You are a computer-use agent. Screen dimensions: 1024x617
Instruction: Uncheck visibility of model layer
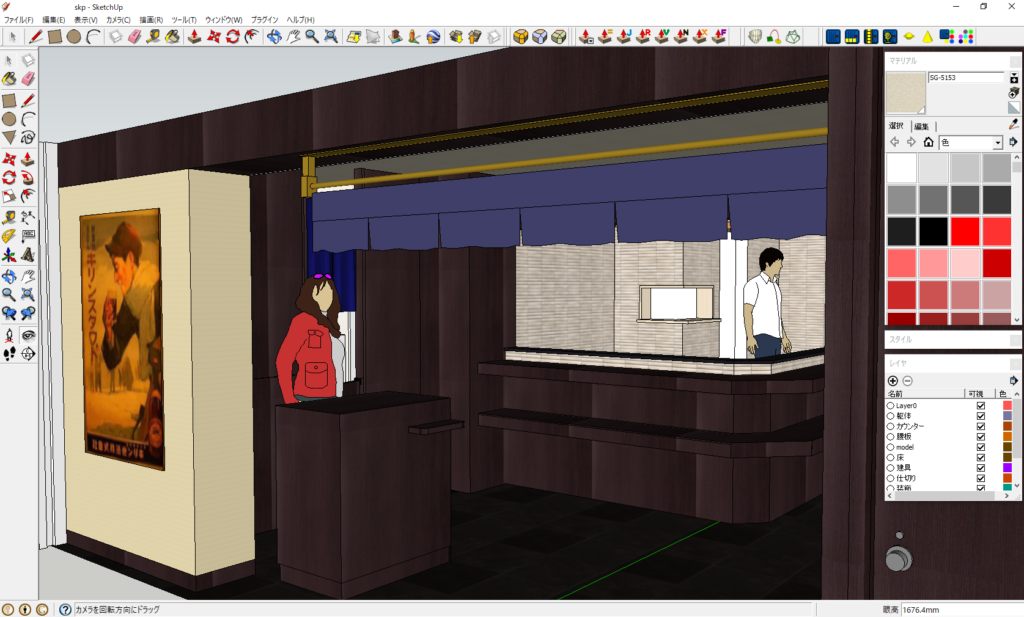(x=980, y=447)
